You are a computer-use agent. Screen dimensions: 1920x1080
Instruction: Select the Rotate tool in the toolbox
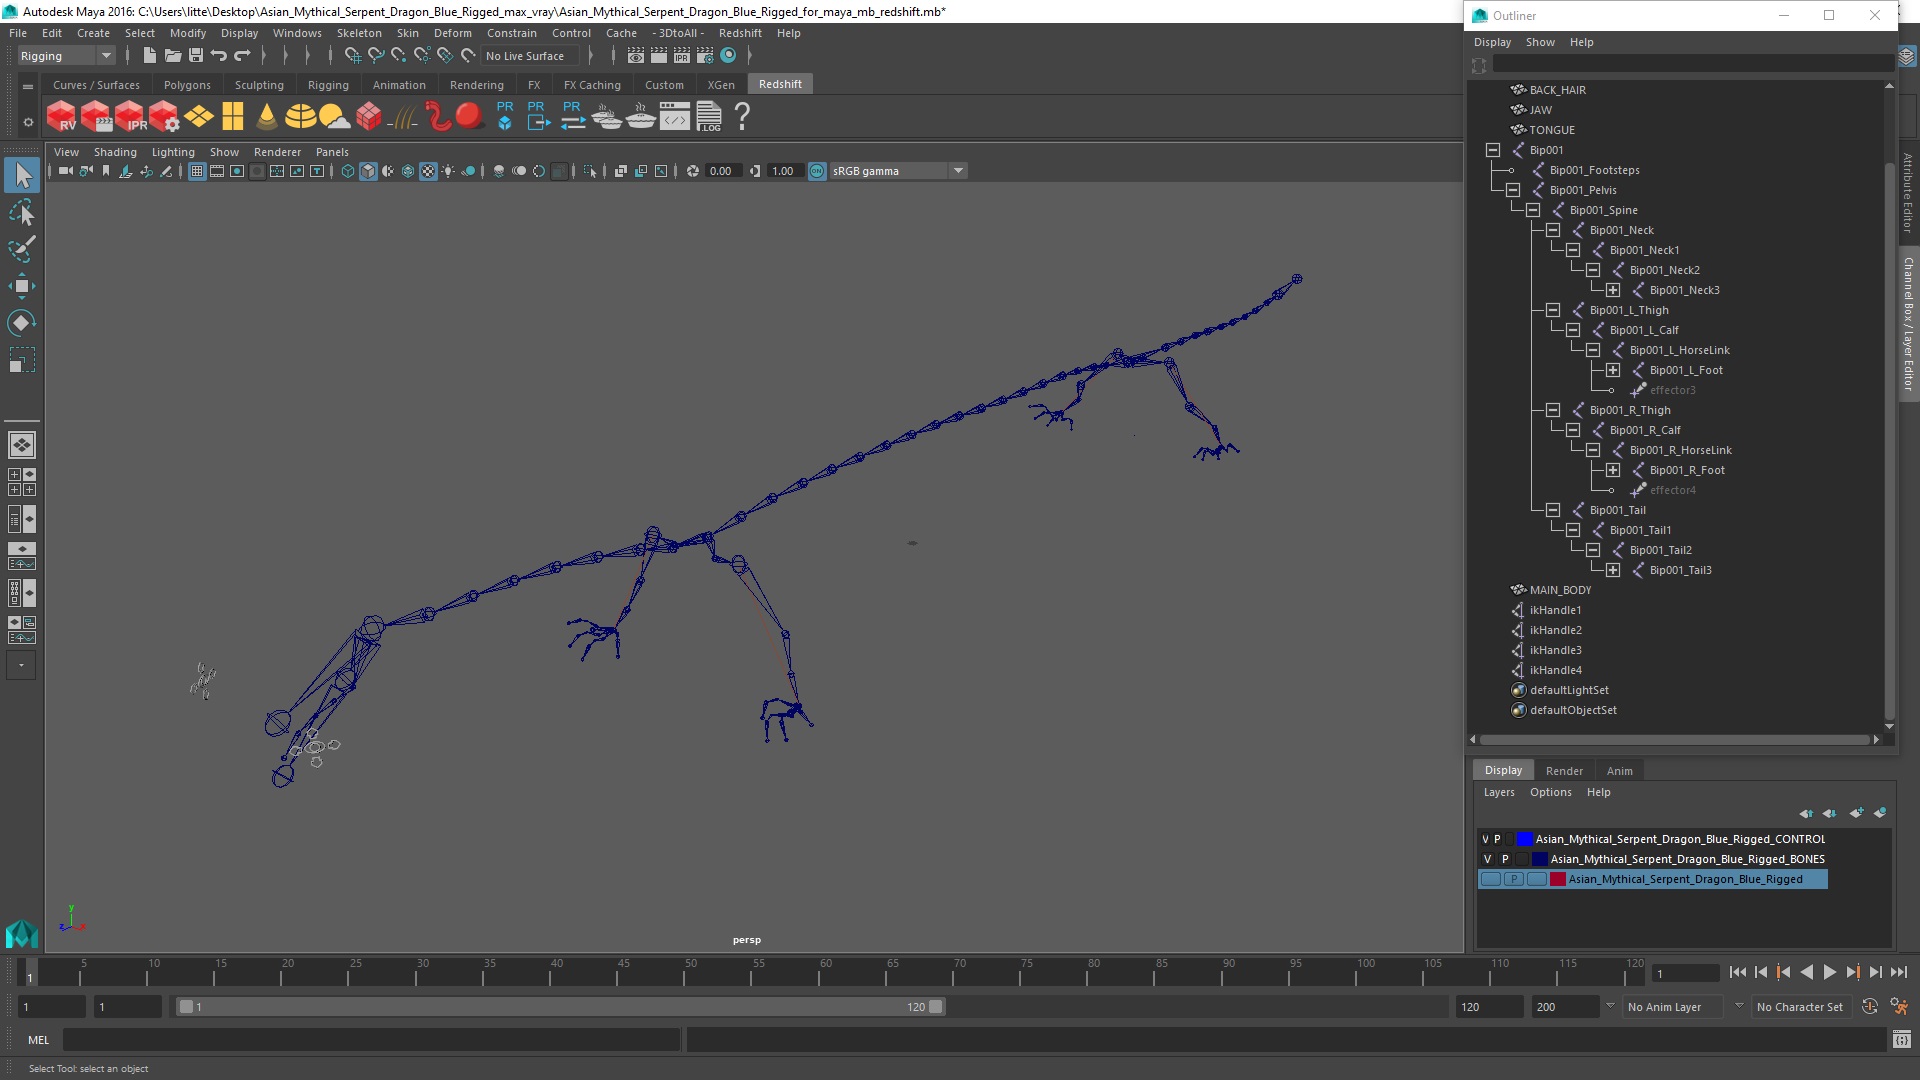pos(21,322)
